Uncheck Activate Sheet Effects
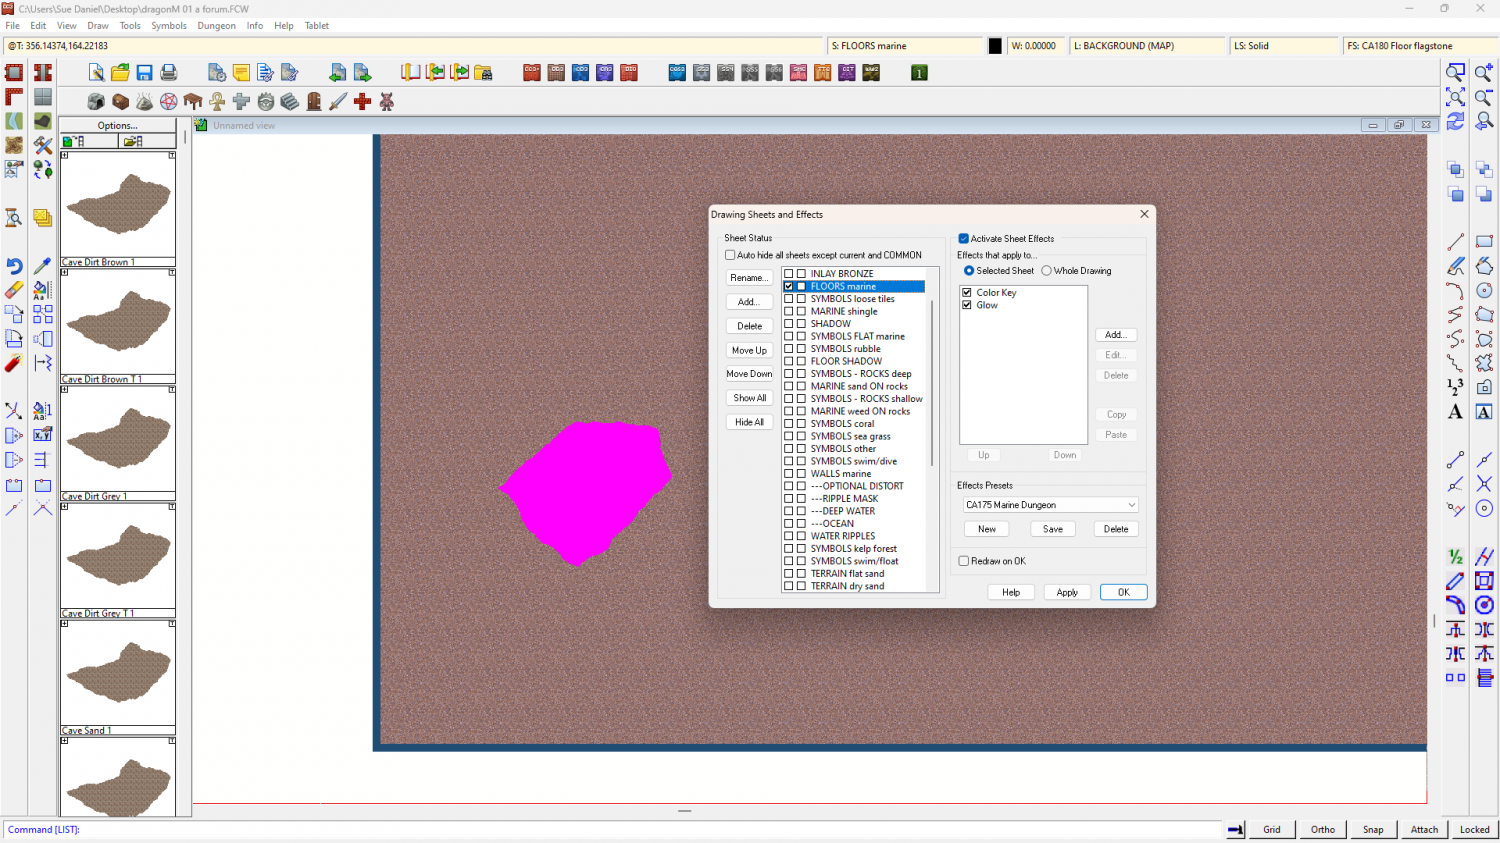This screenshot has width=1500, height=843. pos(964,239)
